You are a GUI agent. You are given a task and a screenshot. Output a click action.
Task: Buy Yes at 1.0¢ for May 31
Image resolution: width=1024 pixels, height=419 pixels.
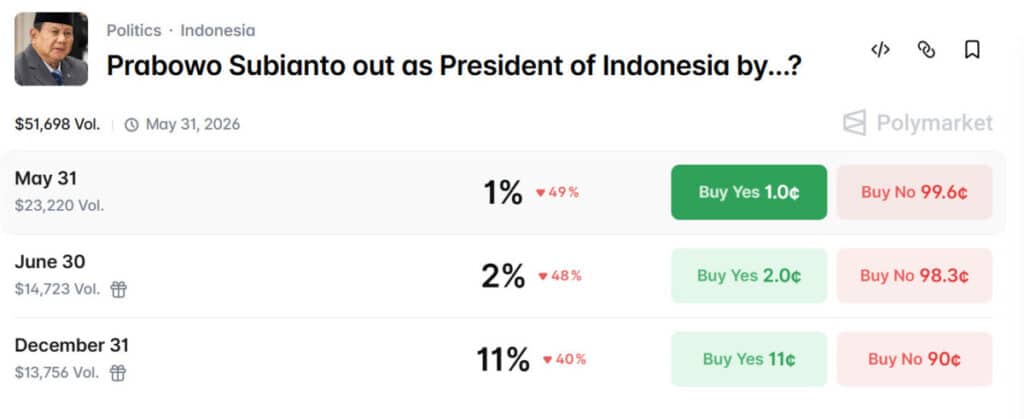click(x=748, y=192)
